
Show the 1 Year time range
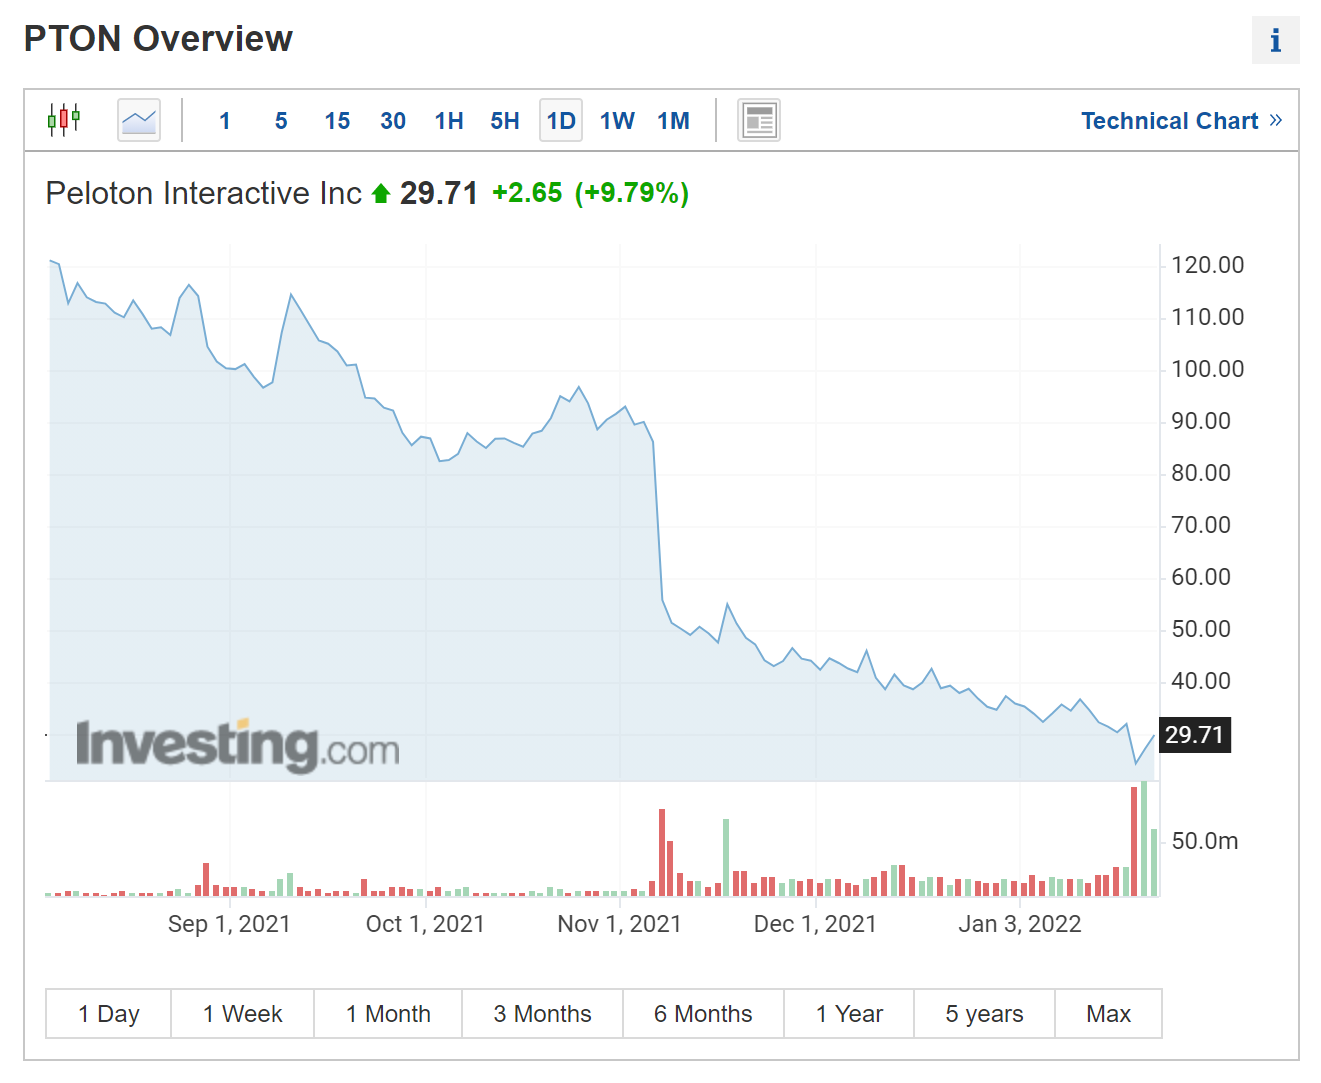pyautogui.click(x=849, y=1014)
